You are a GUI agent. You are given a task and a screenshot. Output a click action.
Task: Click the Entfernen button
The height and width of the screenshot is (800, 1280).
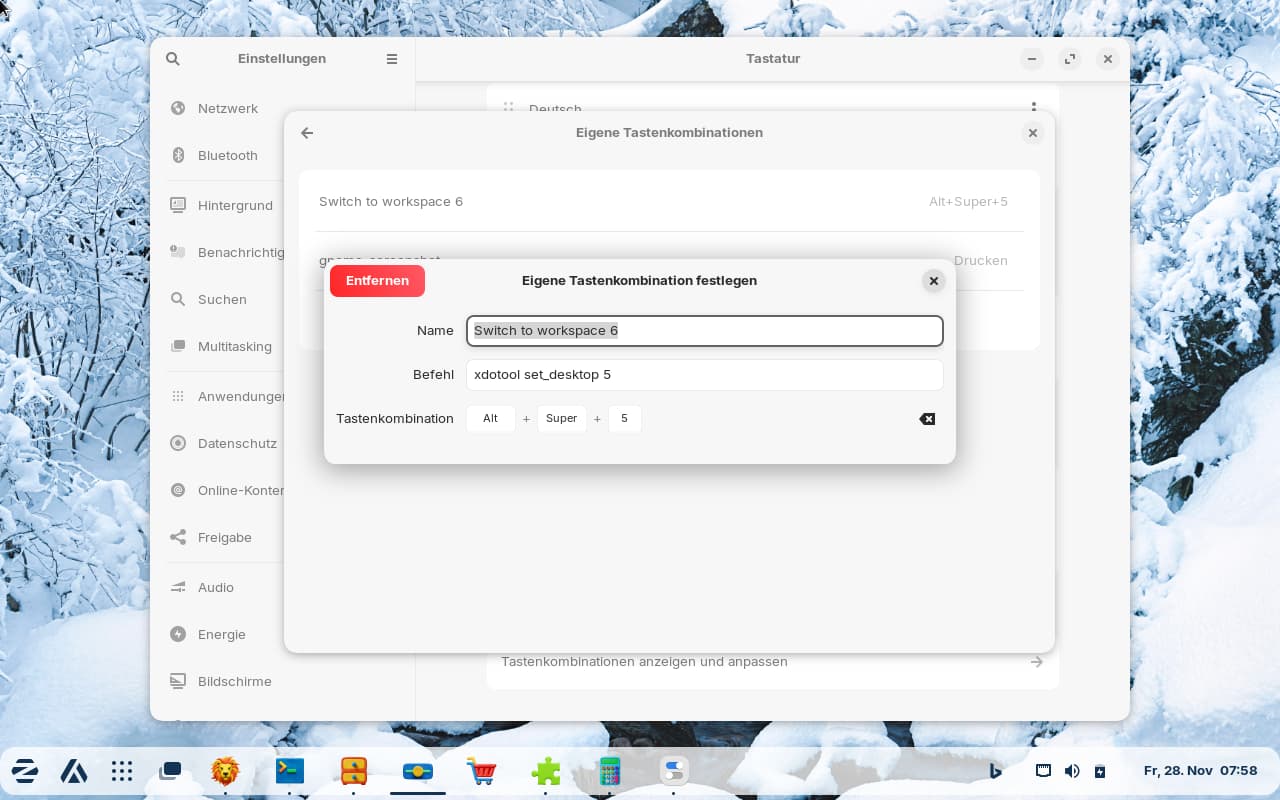coord(377,281)
